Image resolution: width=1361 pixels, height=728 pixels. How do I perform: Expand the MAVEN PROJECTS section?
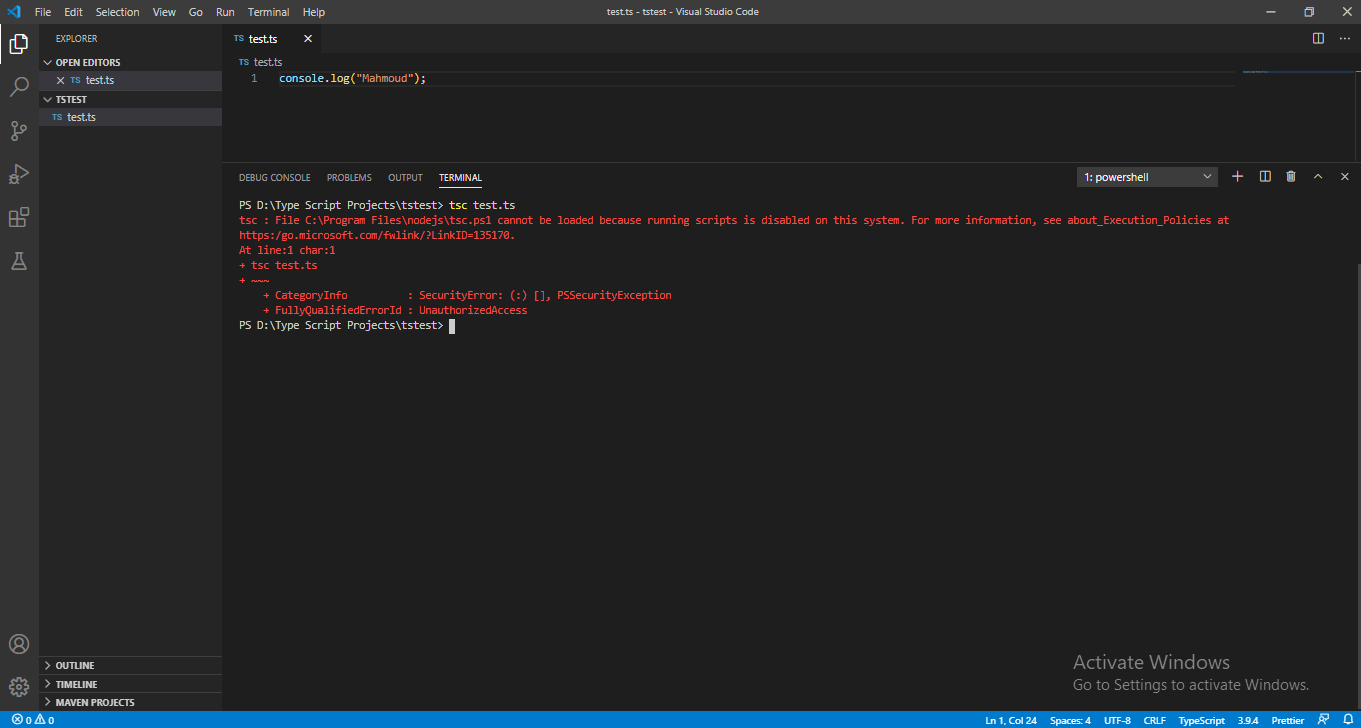[x=95, y=702]
